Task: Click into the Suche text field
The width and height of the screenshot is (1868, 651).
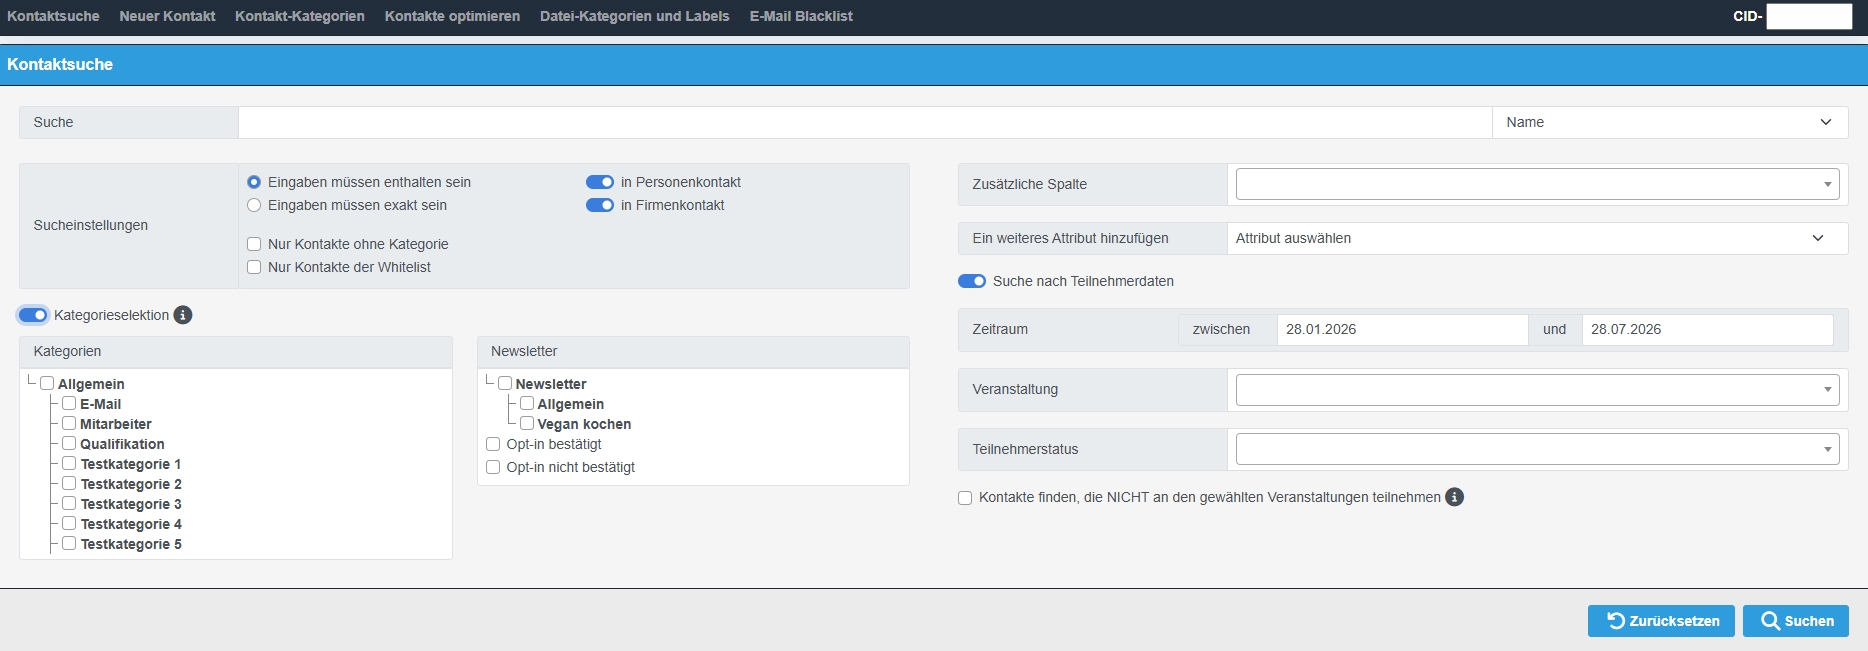Action: tap(864, 122)
